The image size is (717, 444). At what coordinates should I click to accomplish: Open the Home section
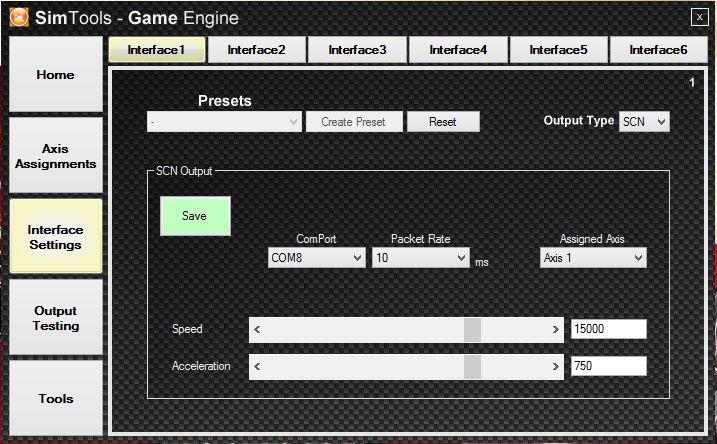(x=56, y=74)
